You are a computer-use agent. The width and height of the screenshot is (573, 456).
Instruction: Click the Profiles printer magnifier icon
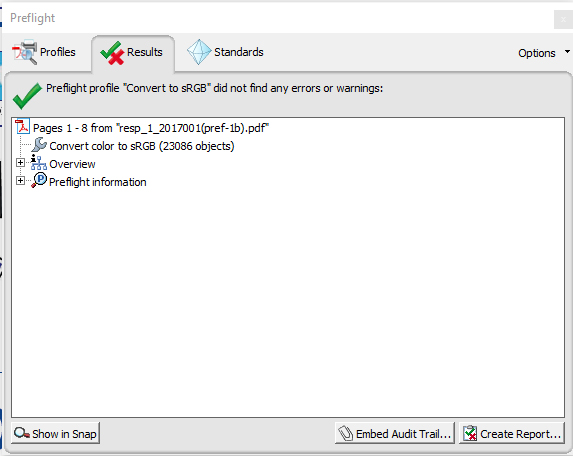click(x=24, y=52)
